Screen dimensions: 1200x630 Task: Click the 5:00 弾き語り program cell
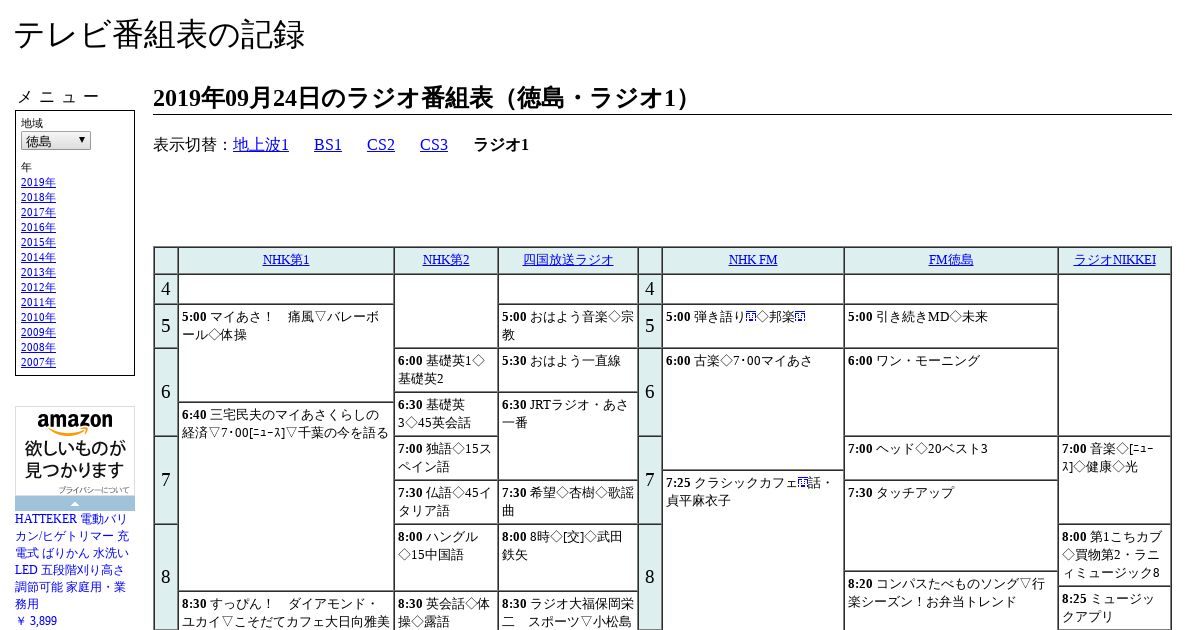click(753, 326)
